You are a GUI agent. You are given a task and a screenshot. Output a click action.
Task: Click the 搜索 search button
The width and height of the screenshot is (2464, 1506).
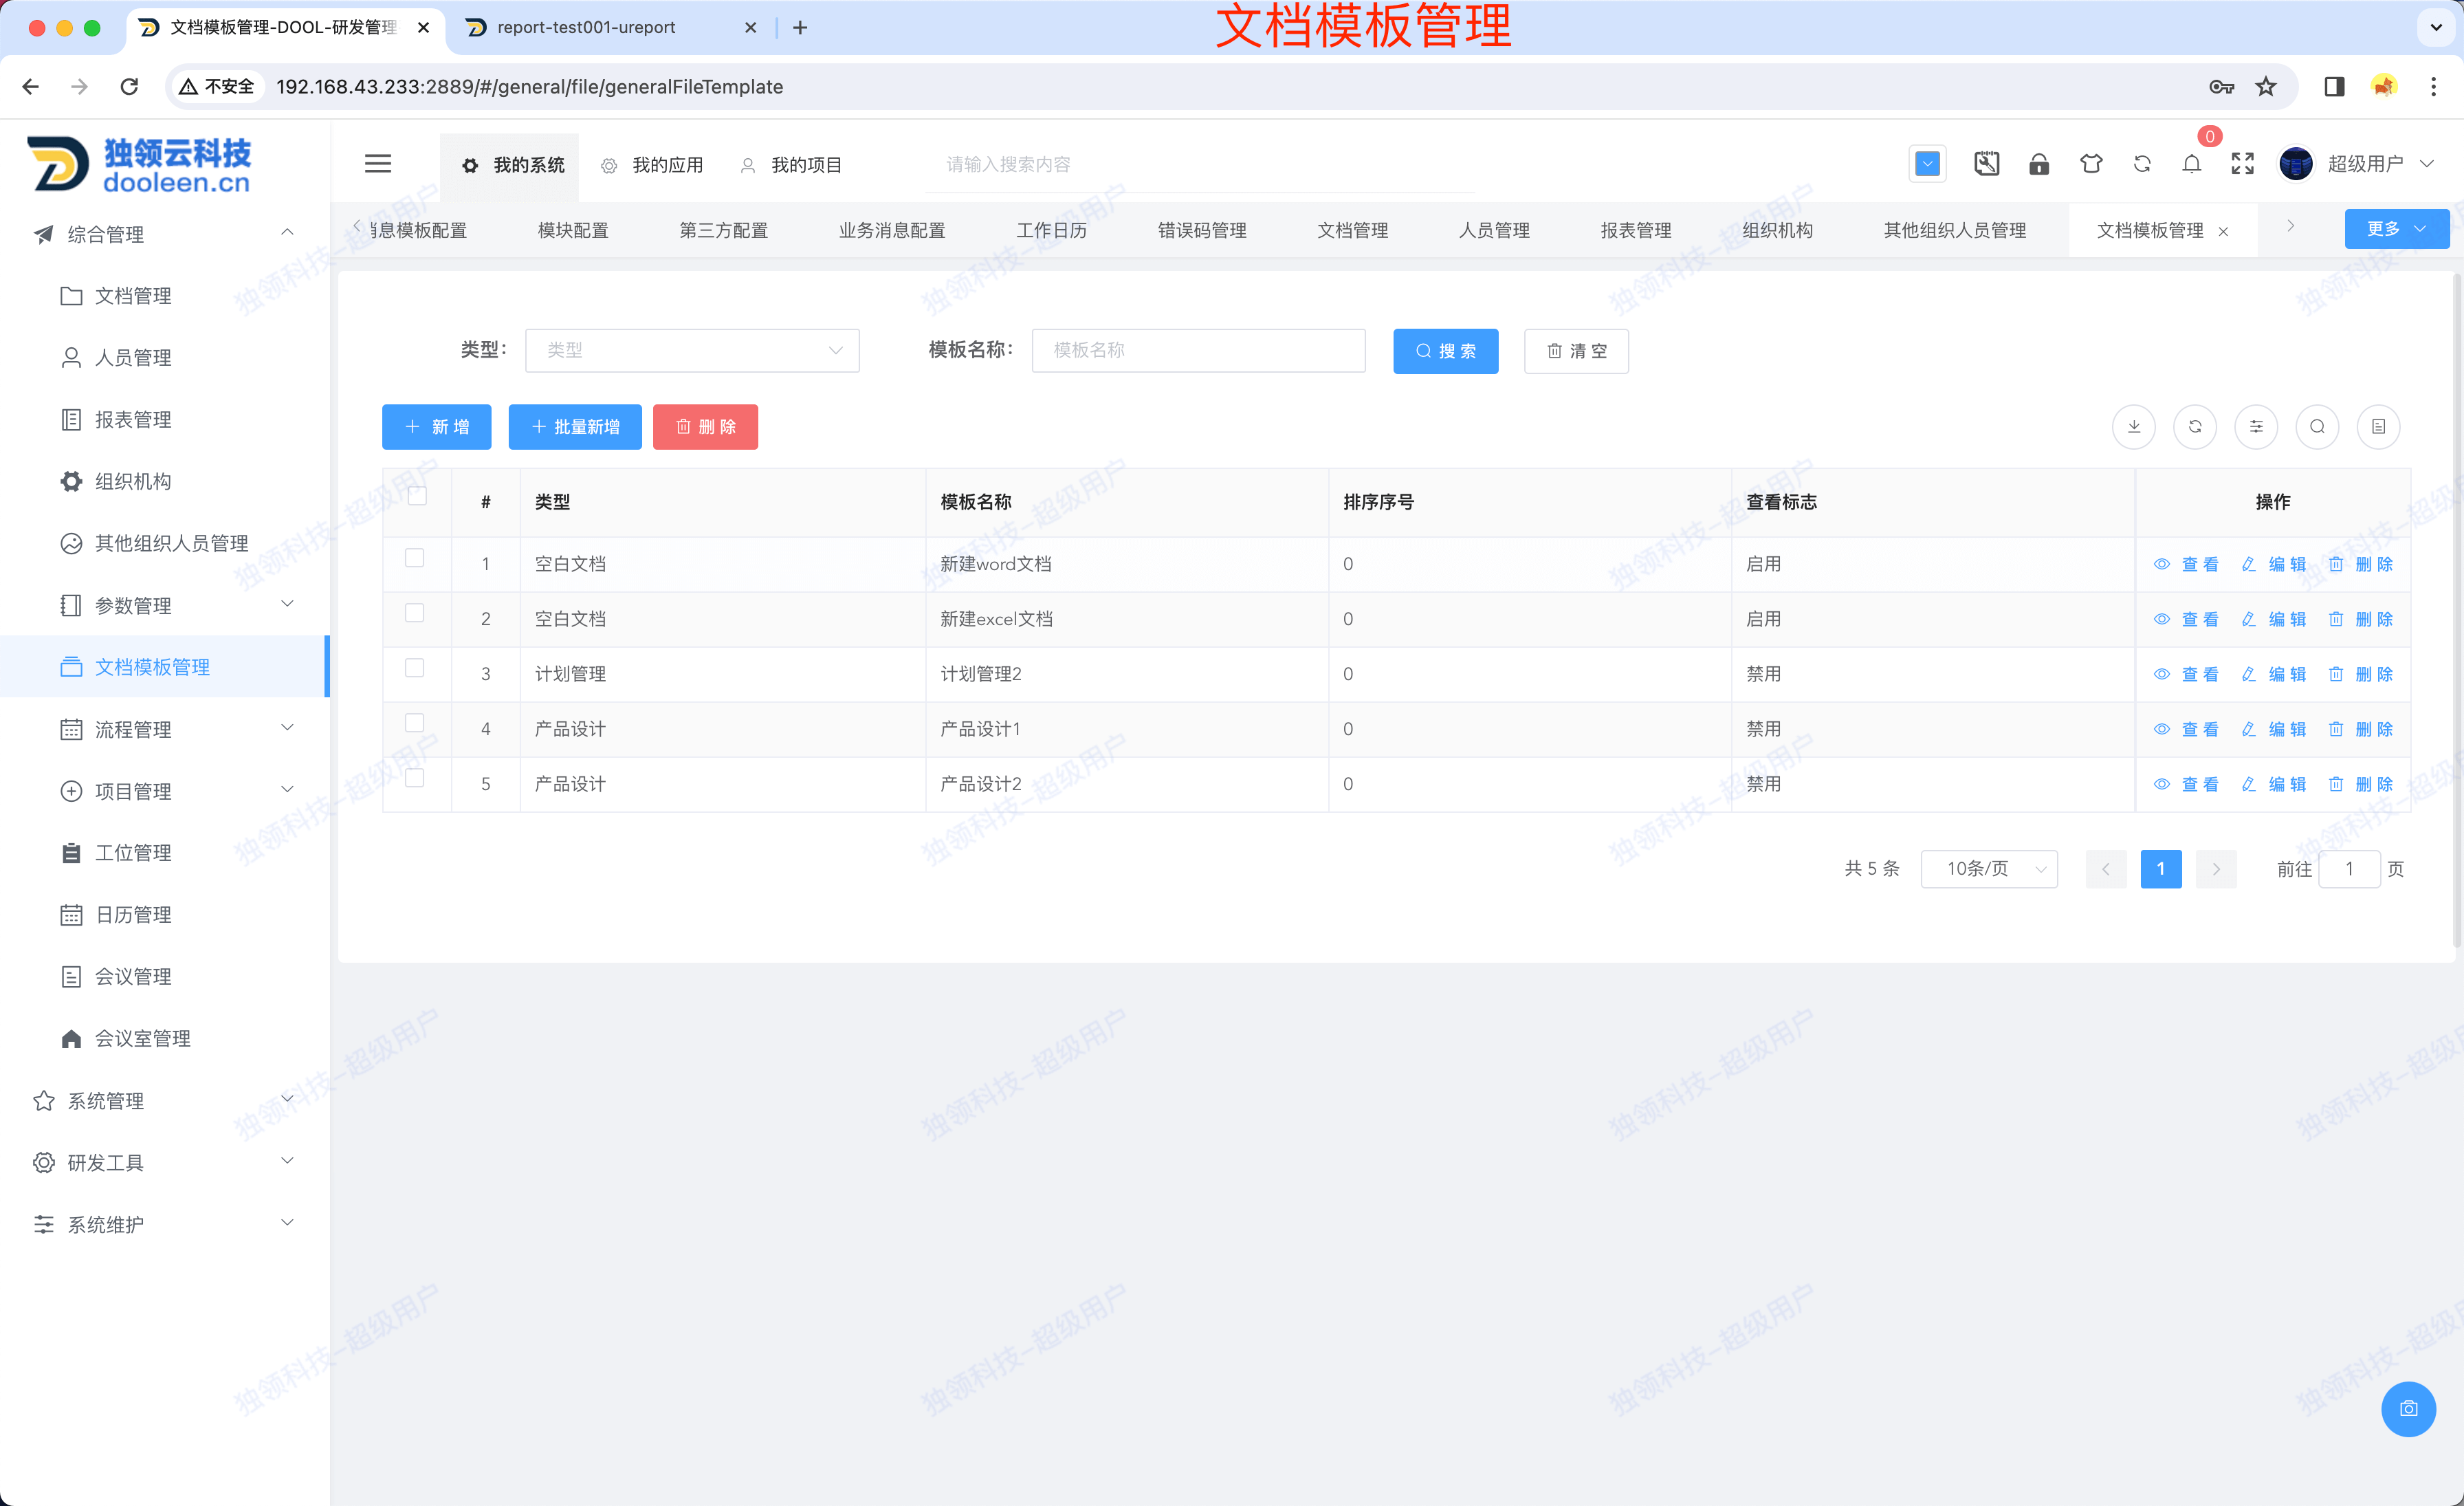[1445, 351]
